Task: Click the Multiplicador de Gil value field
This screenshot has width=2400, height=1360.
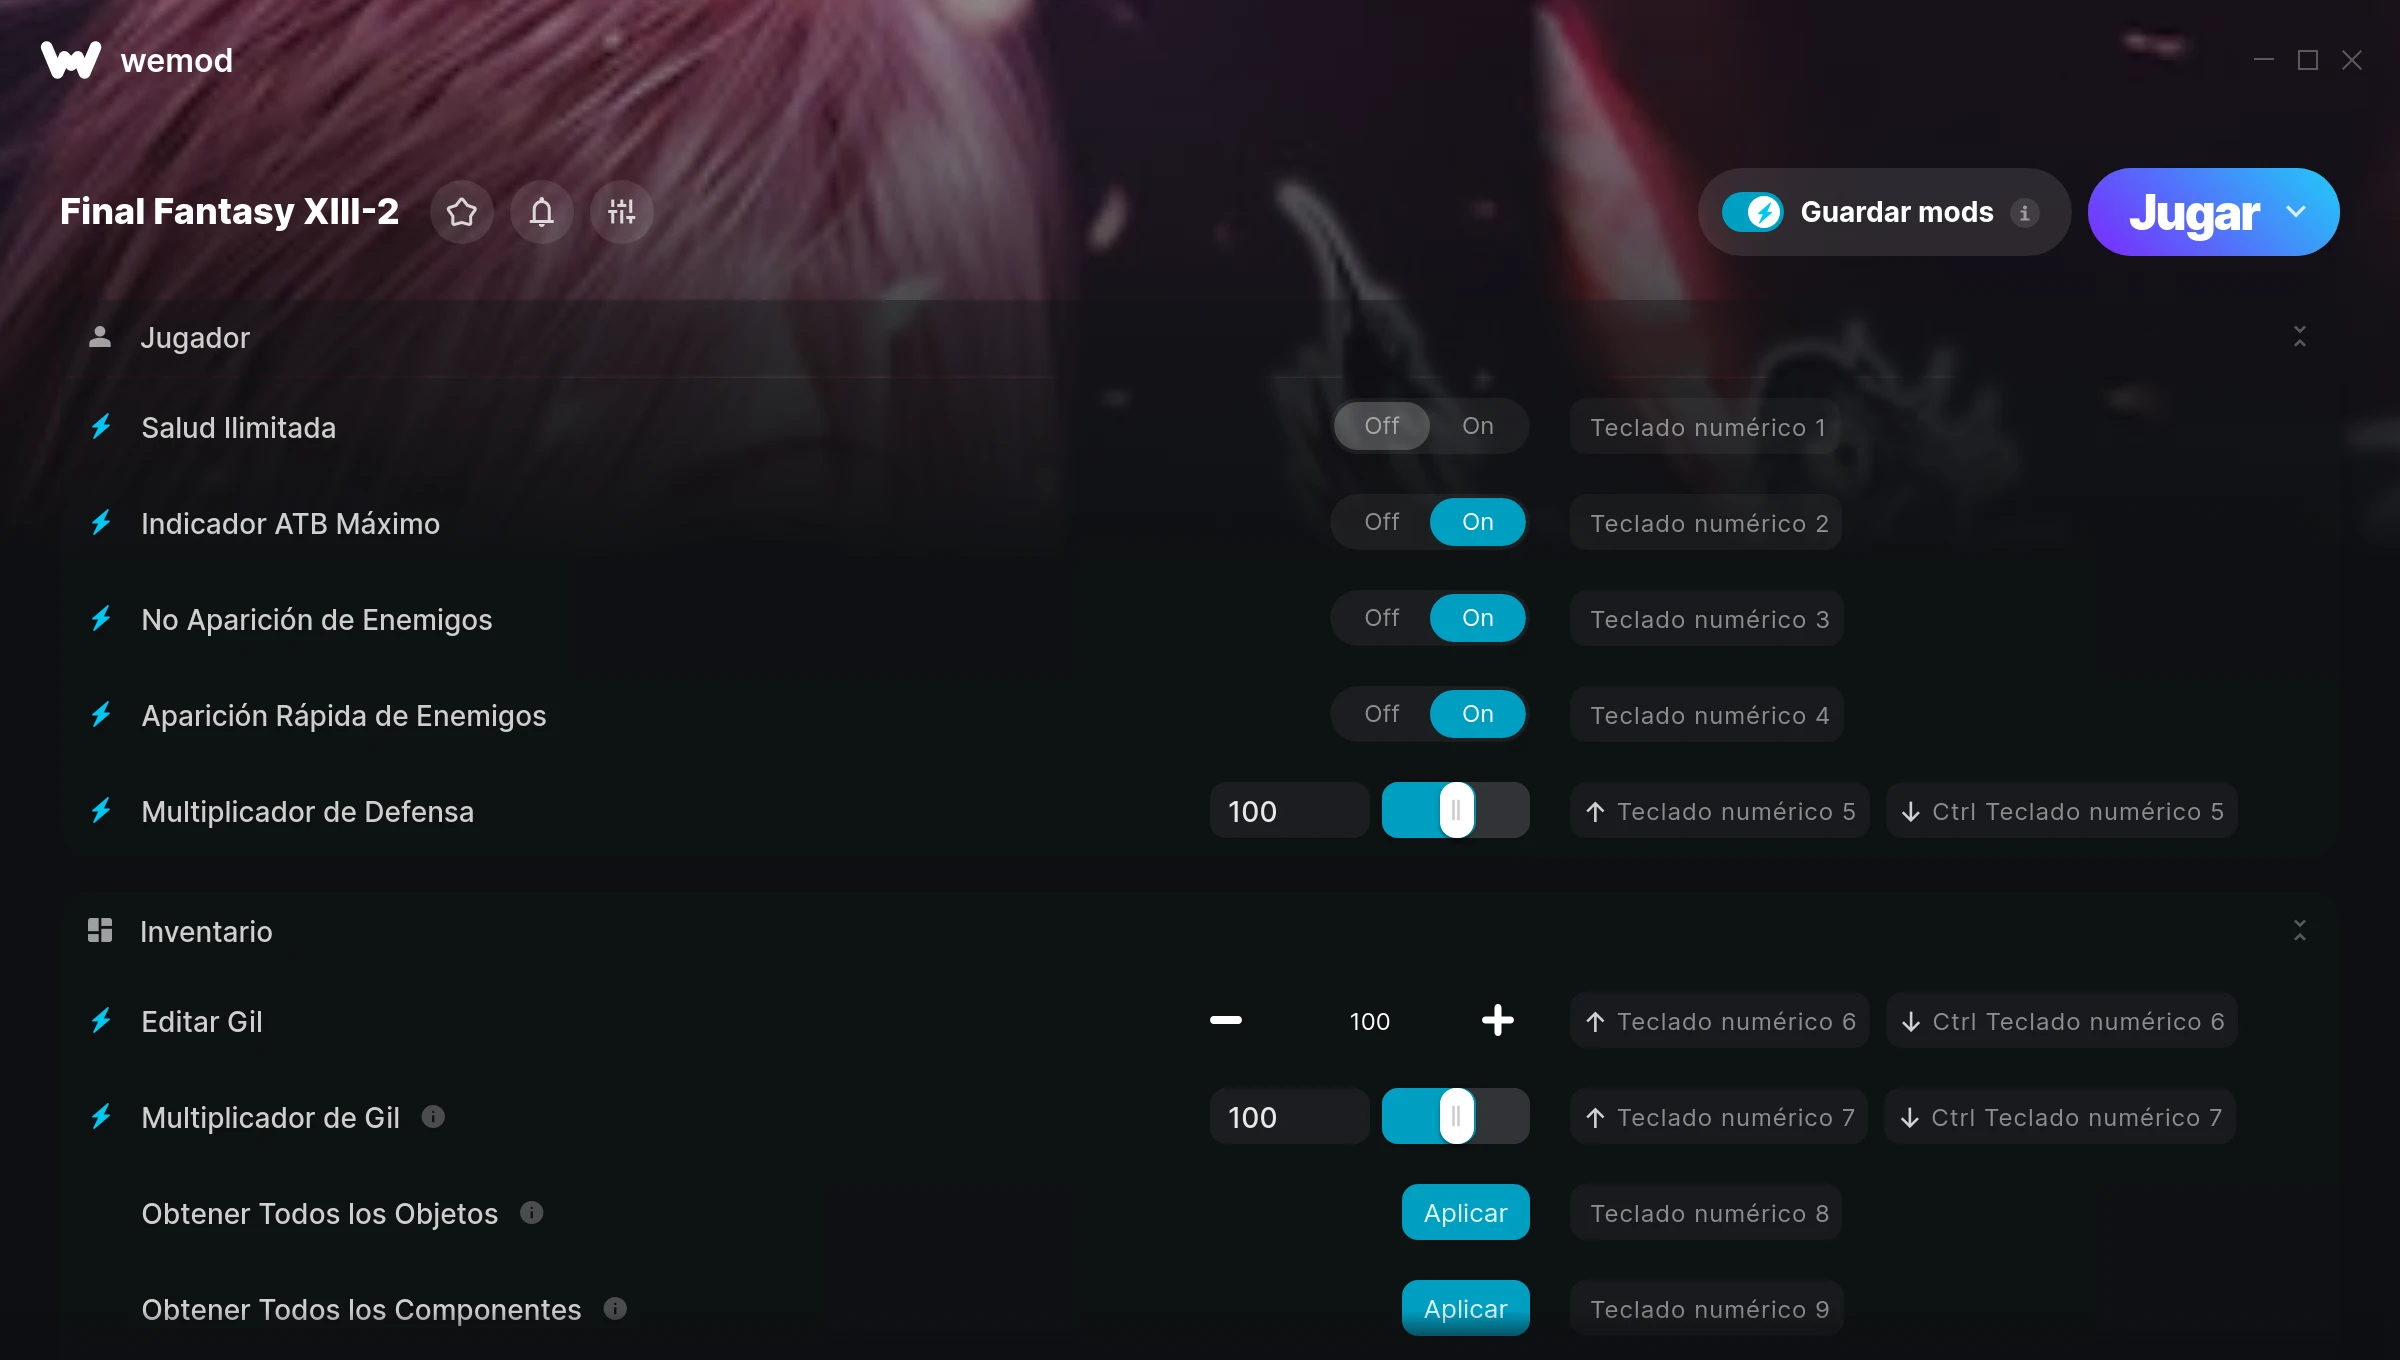Action: click(x=1290, y=1116)
